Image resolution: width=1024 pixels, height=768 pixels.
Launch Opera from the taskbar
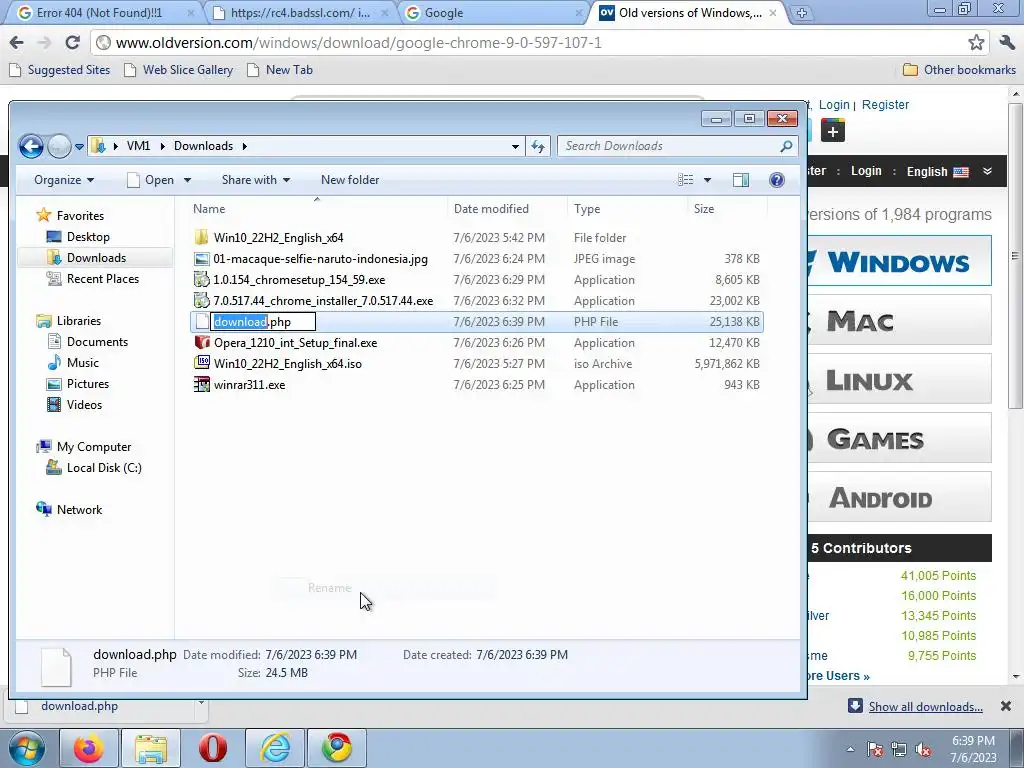[212, 748]
